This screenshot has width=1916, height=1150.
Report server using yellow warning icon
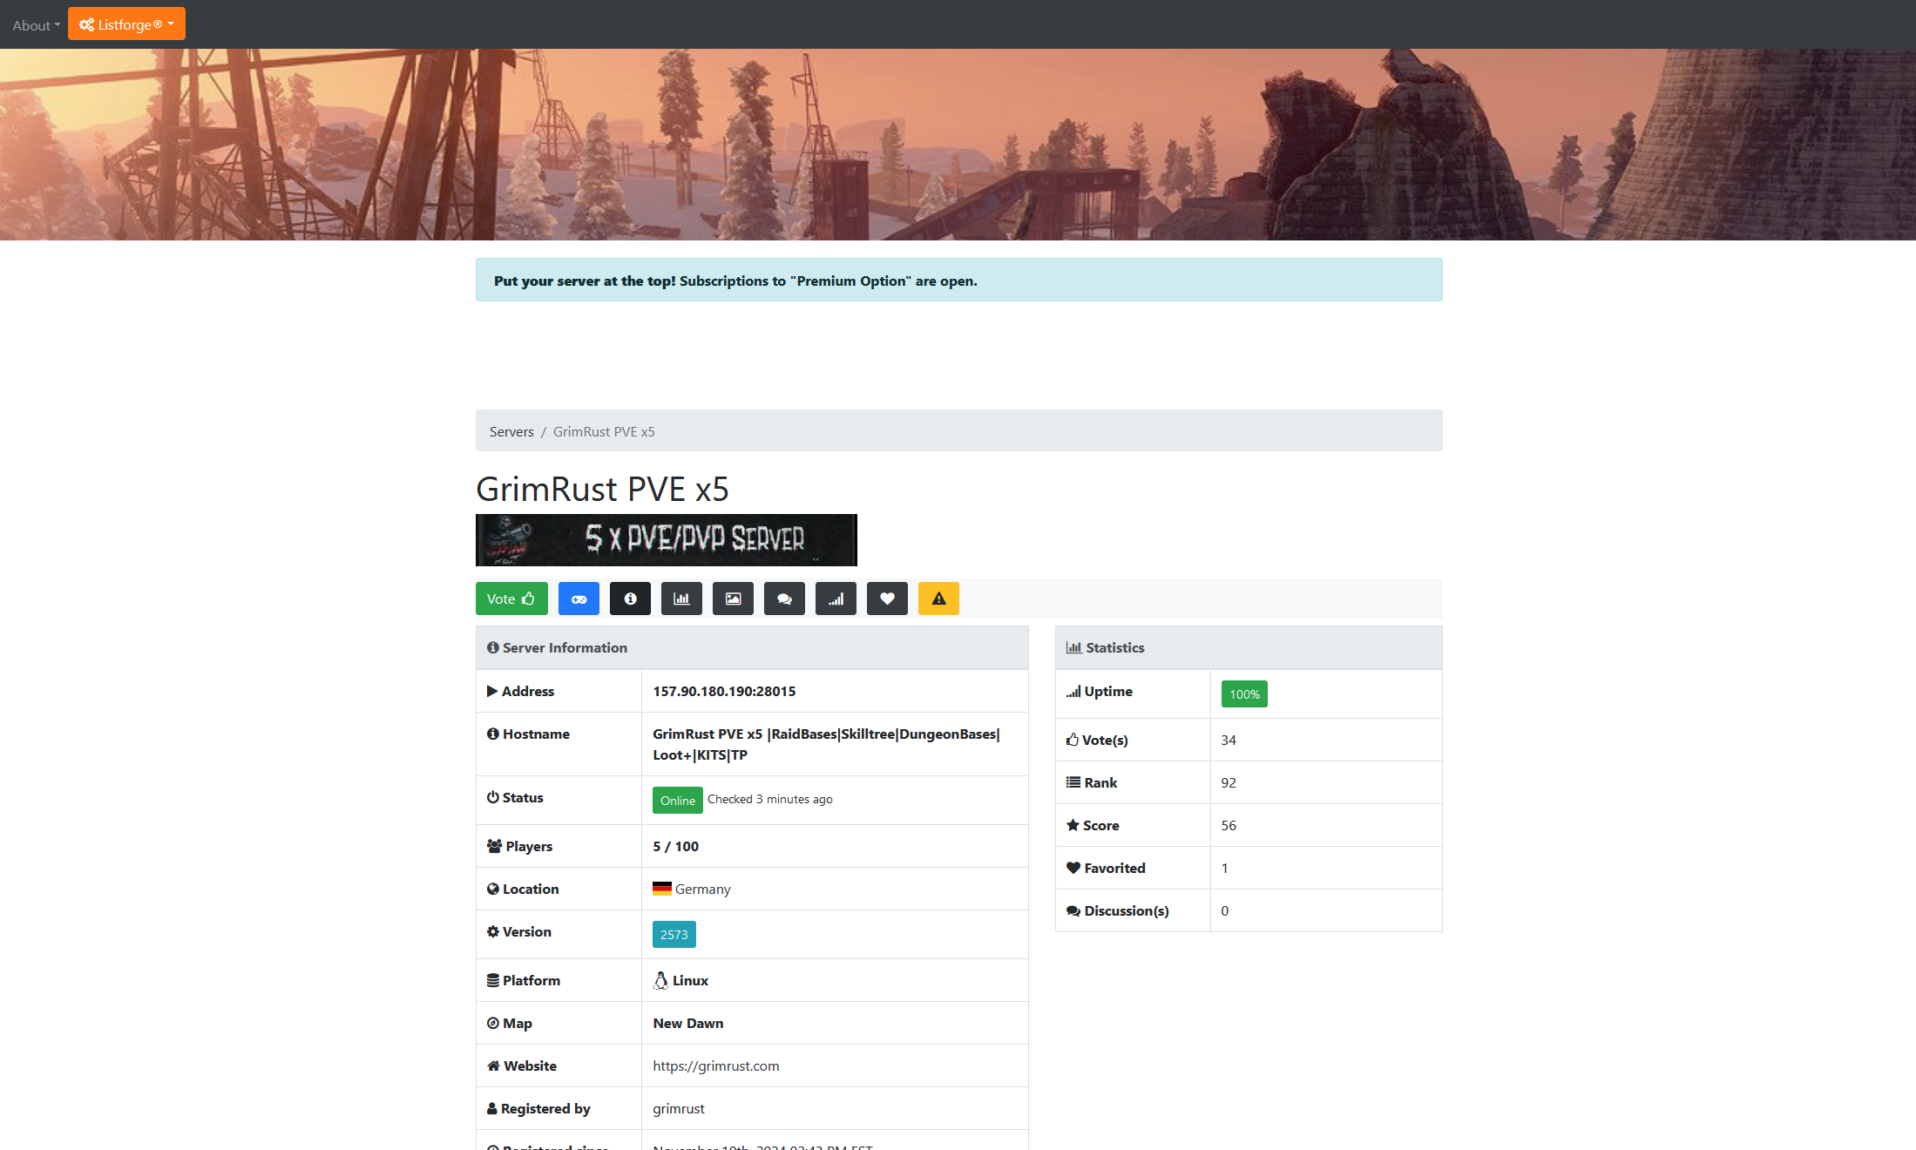(x=939, y=599)
